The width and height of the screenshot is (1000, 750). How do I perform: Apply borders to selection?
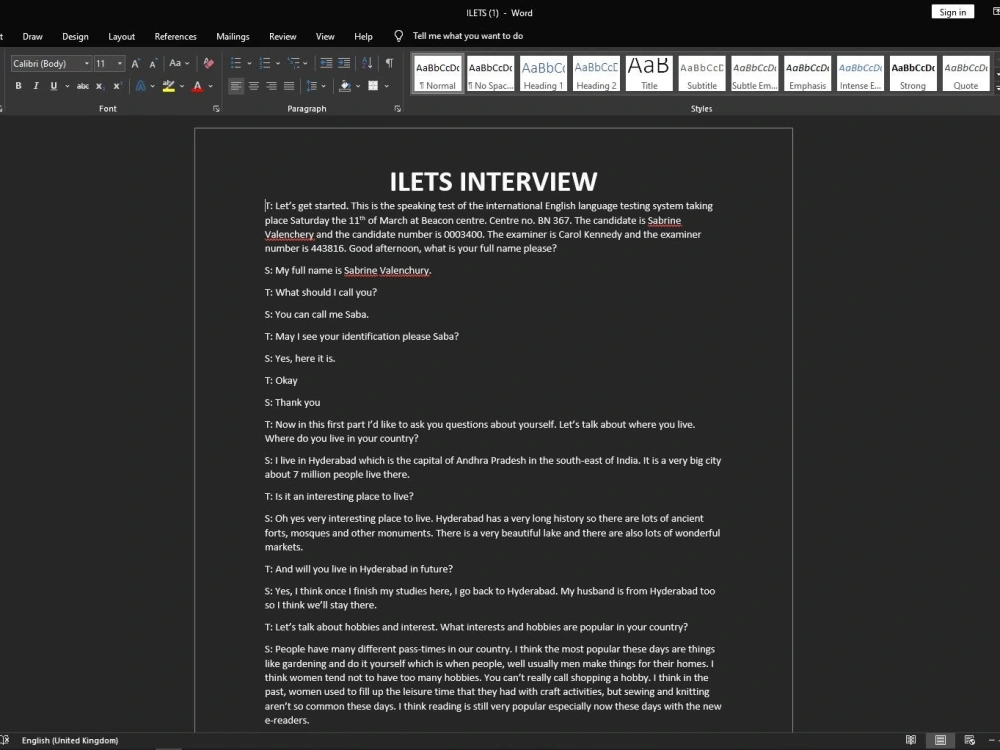pyautogui.click(x=373, y=86)
